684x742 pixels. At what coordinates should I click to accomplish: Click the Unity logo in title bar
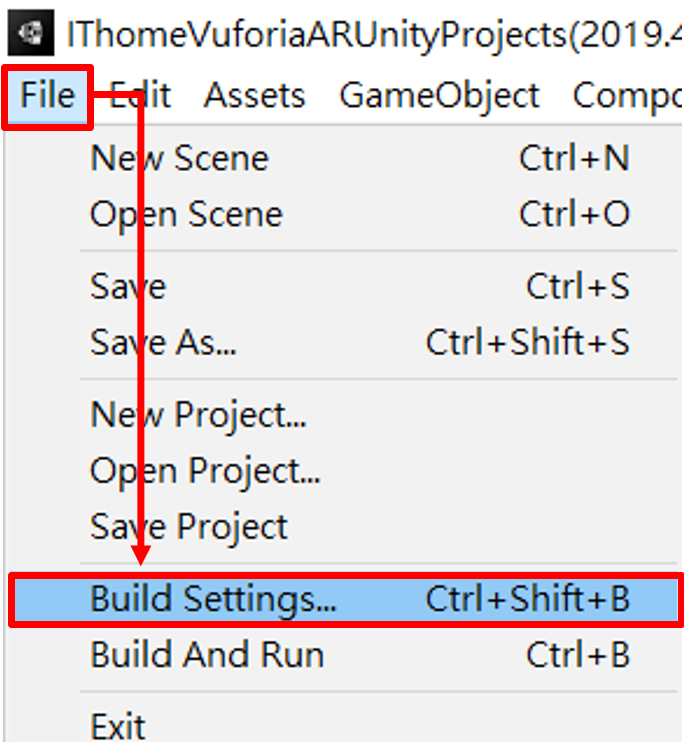point(30,35)
